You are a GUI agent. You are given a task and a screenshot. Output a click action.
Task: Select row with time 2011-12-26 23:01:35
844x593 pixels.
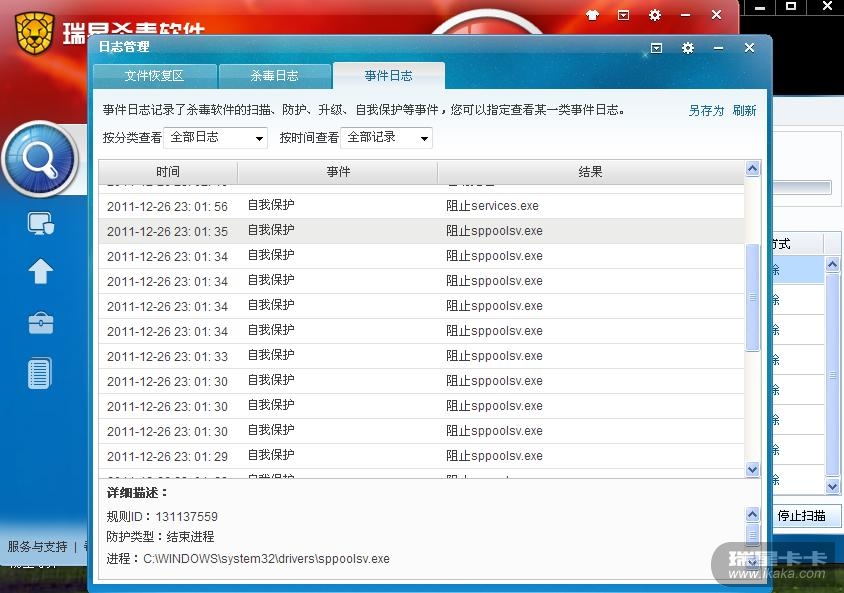[421, 231]
